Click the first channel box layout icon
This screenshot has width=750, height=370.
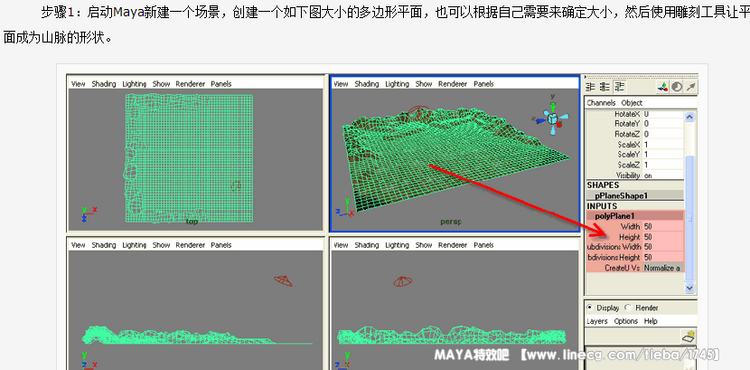click(590, 87)
